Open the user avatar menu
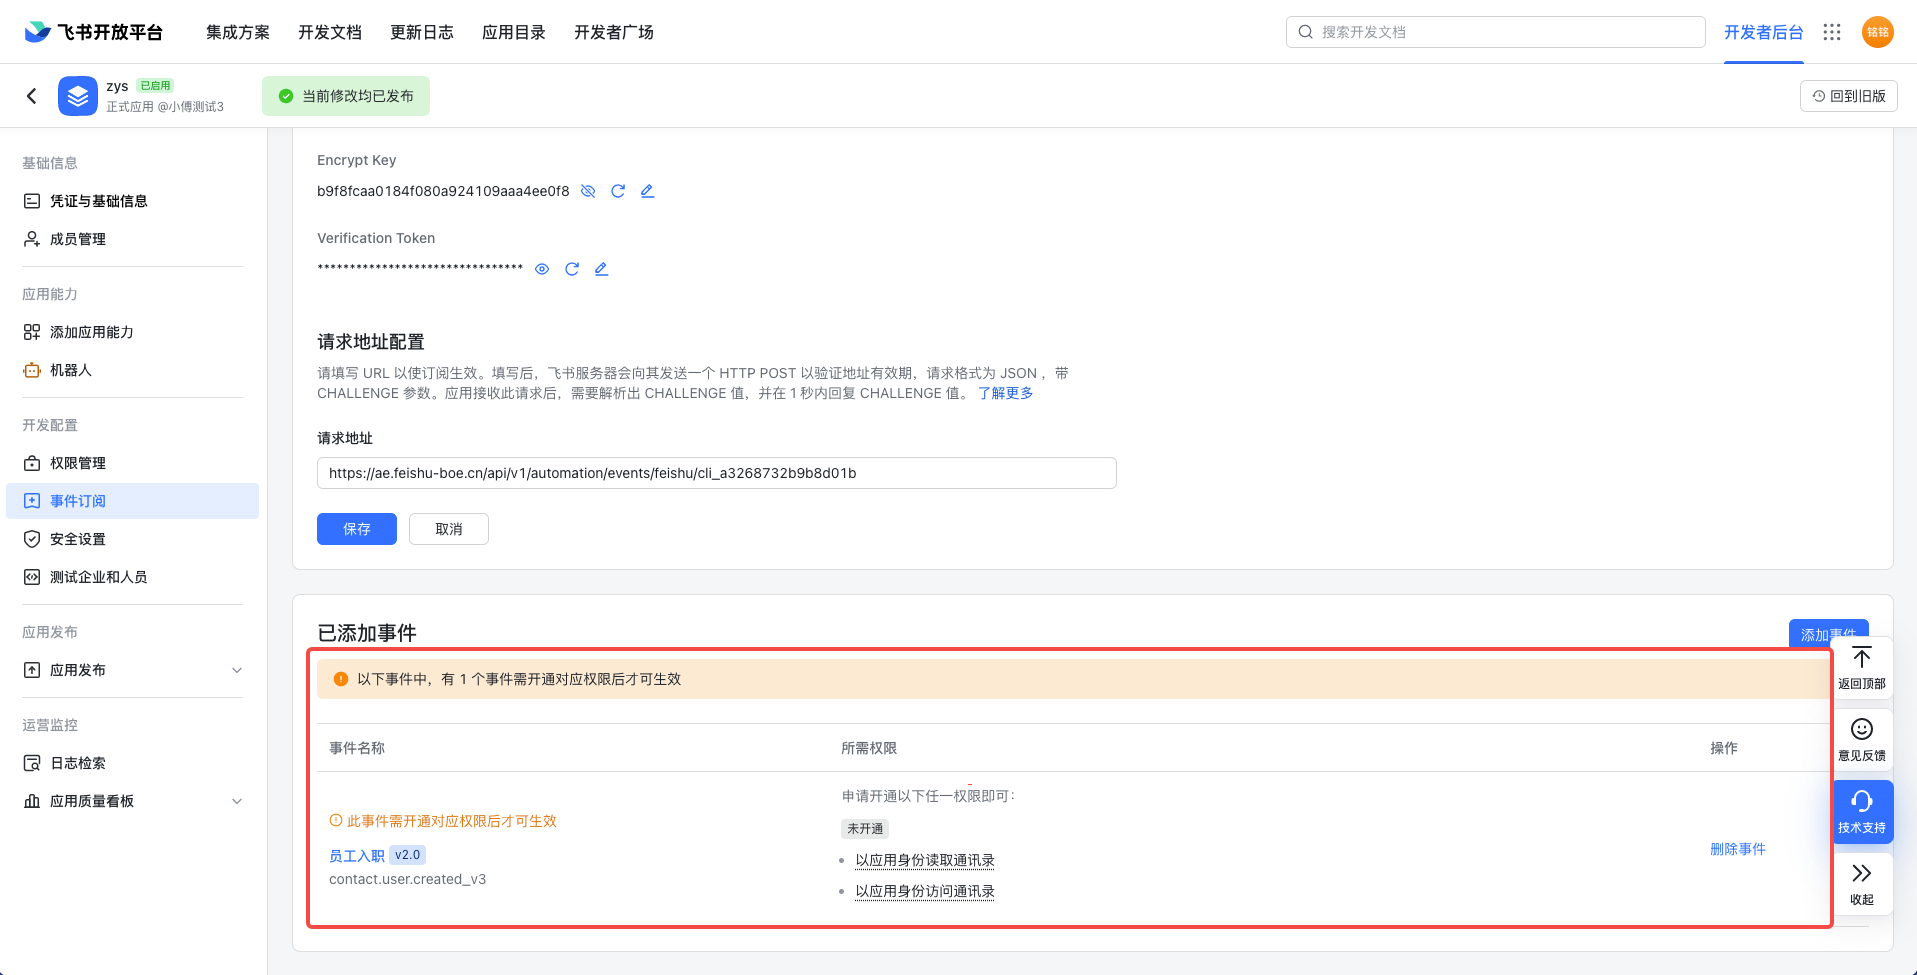 1878,32
